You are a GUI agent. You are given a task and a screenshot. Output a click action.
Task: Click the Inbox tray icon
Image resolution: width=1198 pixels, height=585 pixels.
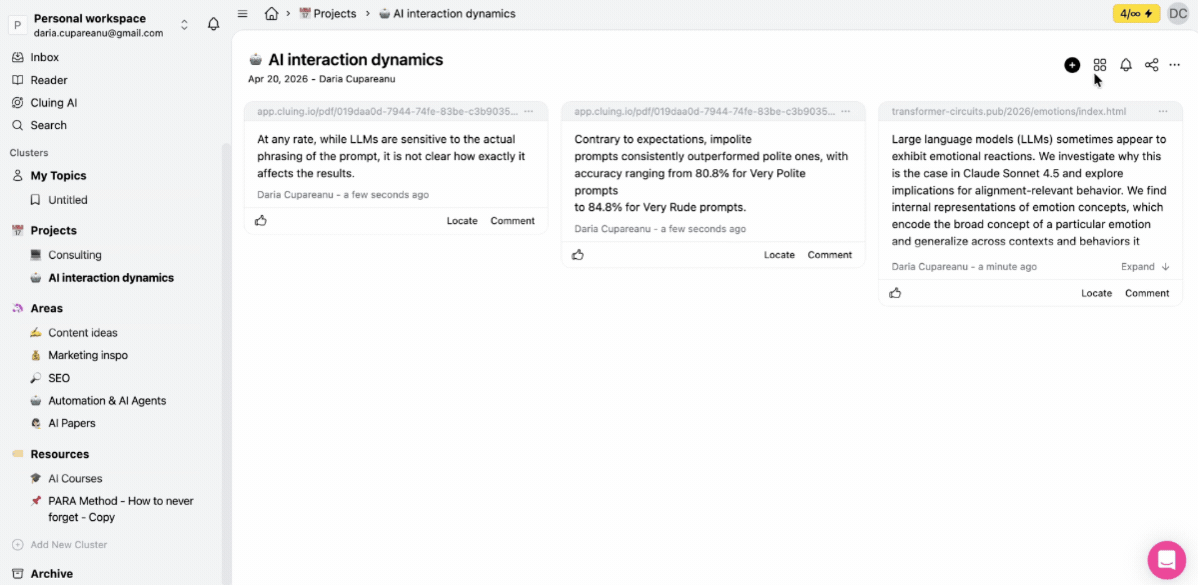(x=17, y=57)
